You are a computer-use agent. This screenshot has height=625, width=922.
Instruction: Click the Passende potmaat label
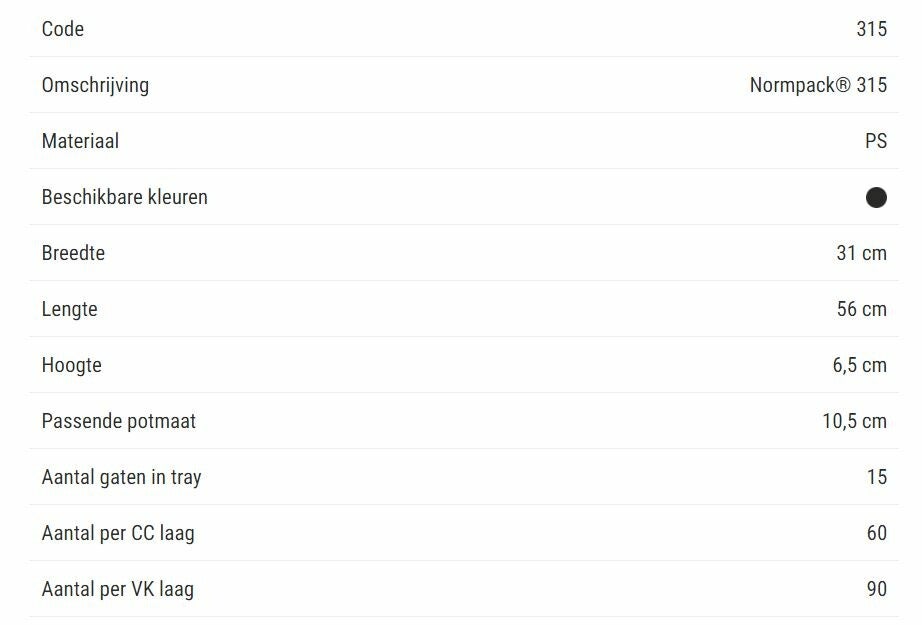tap(118, 421)
